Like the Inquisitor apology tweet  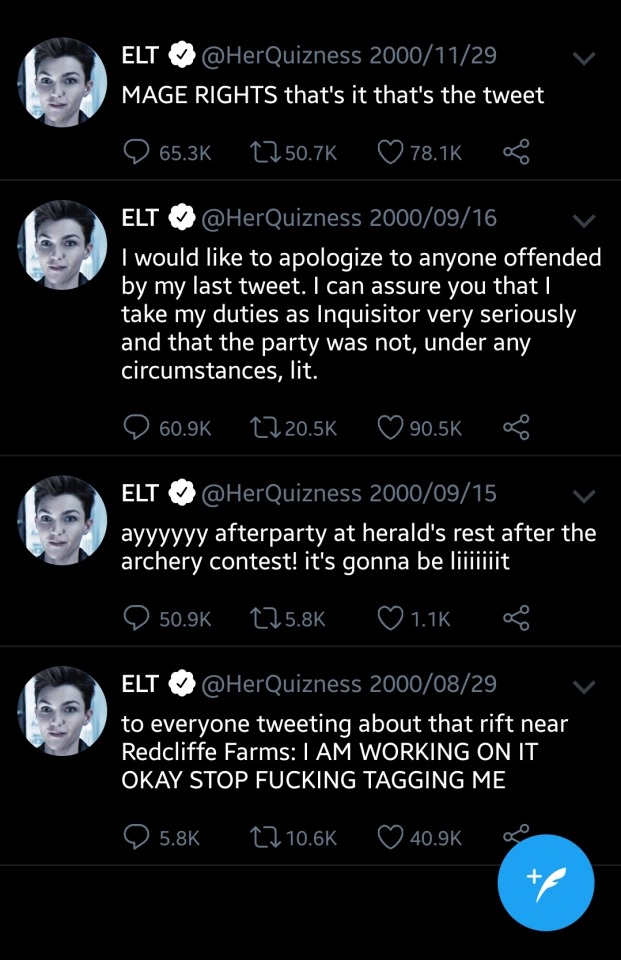click(x=390, y=427)
